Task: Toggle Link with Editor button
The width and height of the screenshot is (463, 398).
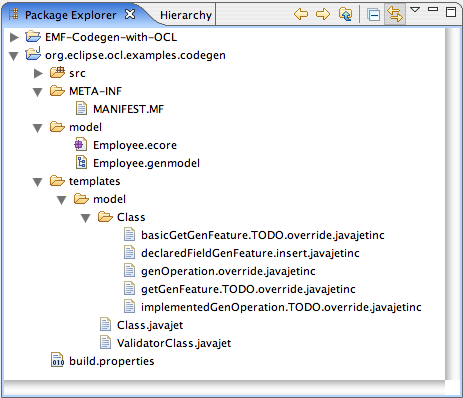Action: pyautogui.click(x=395, y=14)
